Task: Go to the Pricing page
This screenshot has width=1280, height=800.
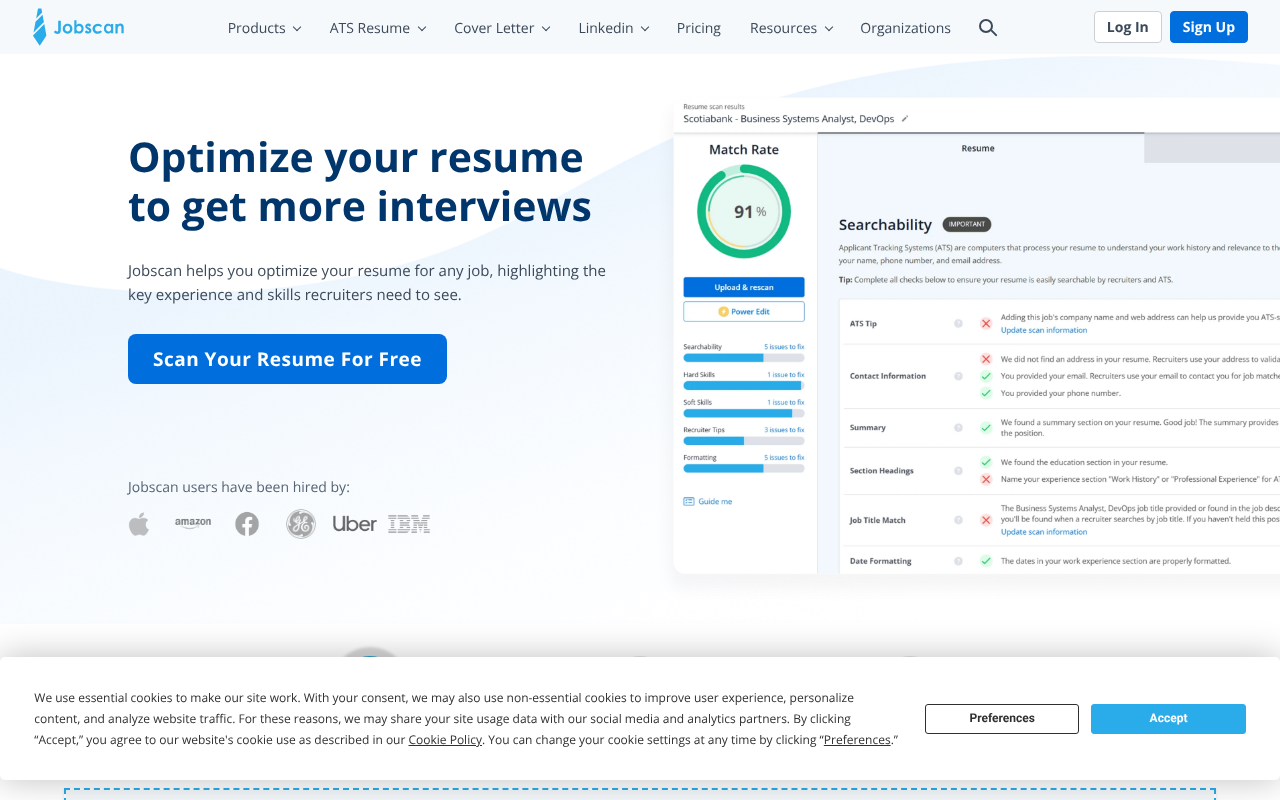Action: (698, 28)
